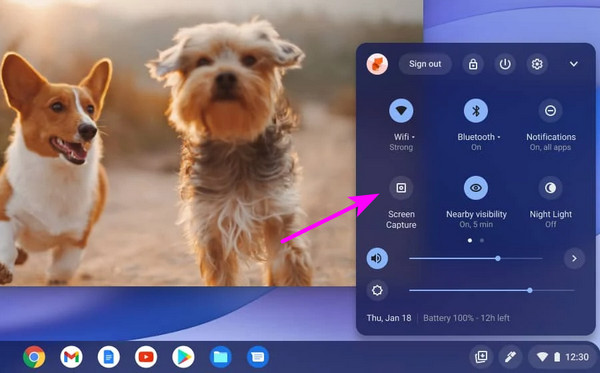Viewport: 600px width, 373px height.
Task: Lock the screen with the padlock icon
Action: (x=473, y=64)
